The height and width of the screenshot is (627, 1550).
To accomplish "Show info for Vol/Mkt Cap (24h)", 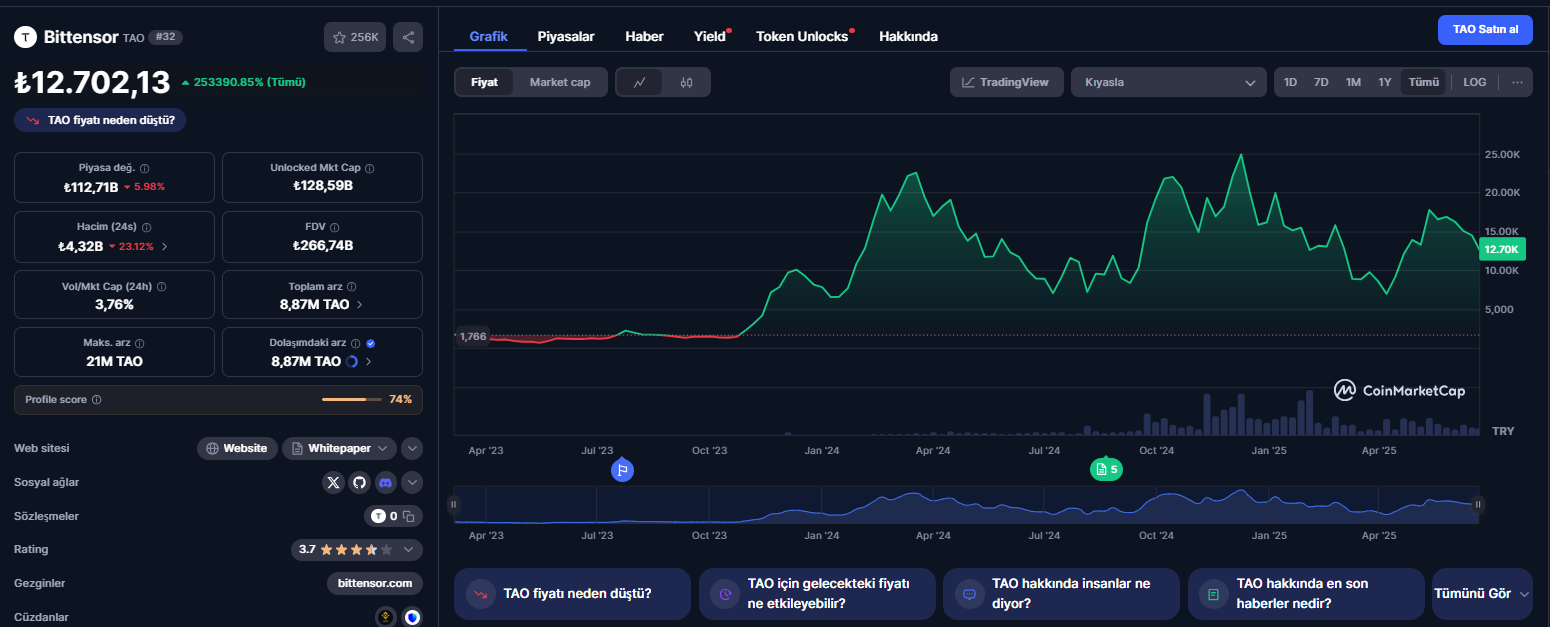I will click(162, 286).
